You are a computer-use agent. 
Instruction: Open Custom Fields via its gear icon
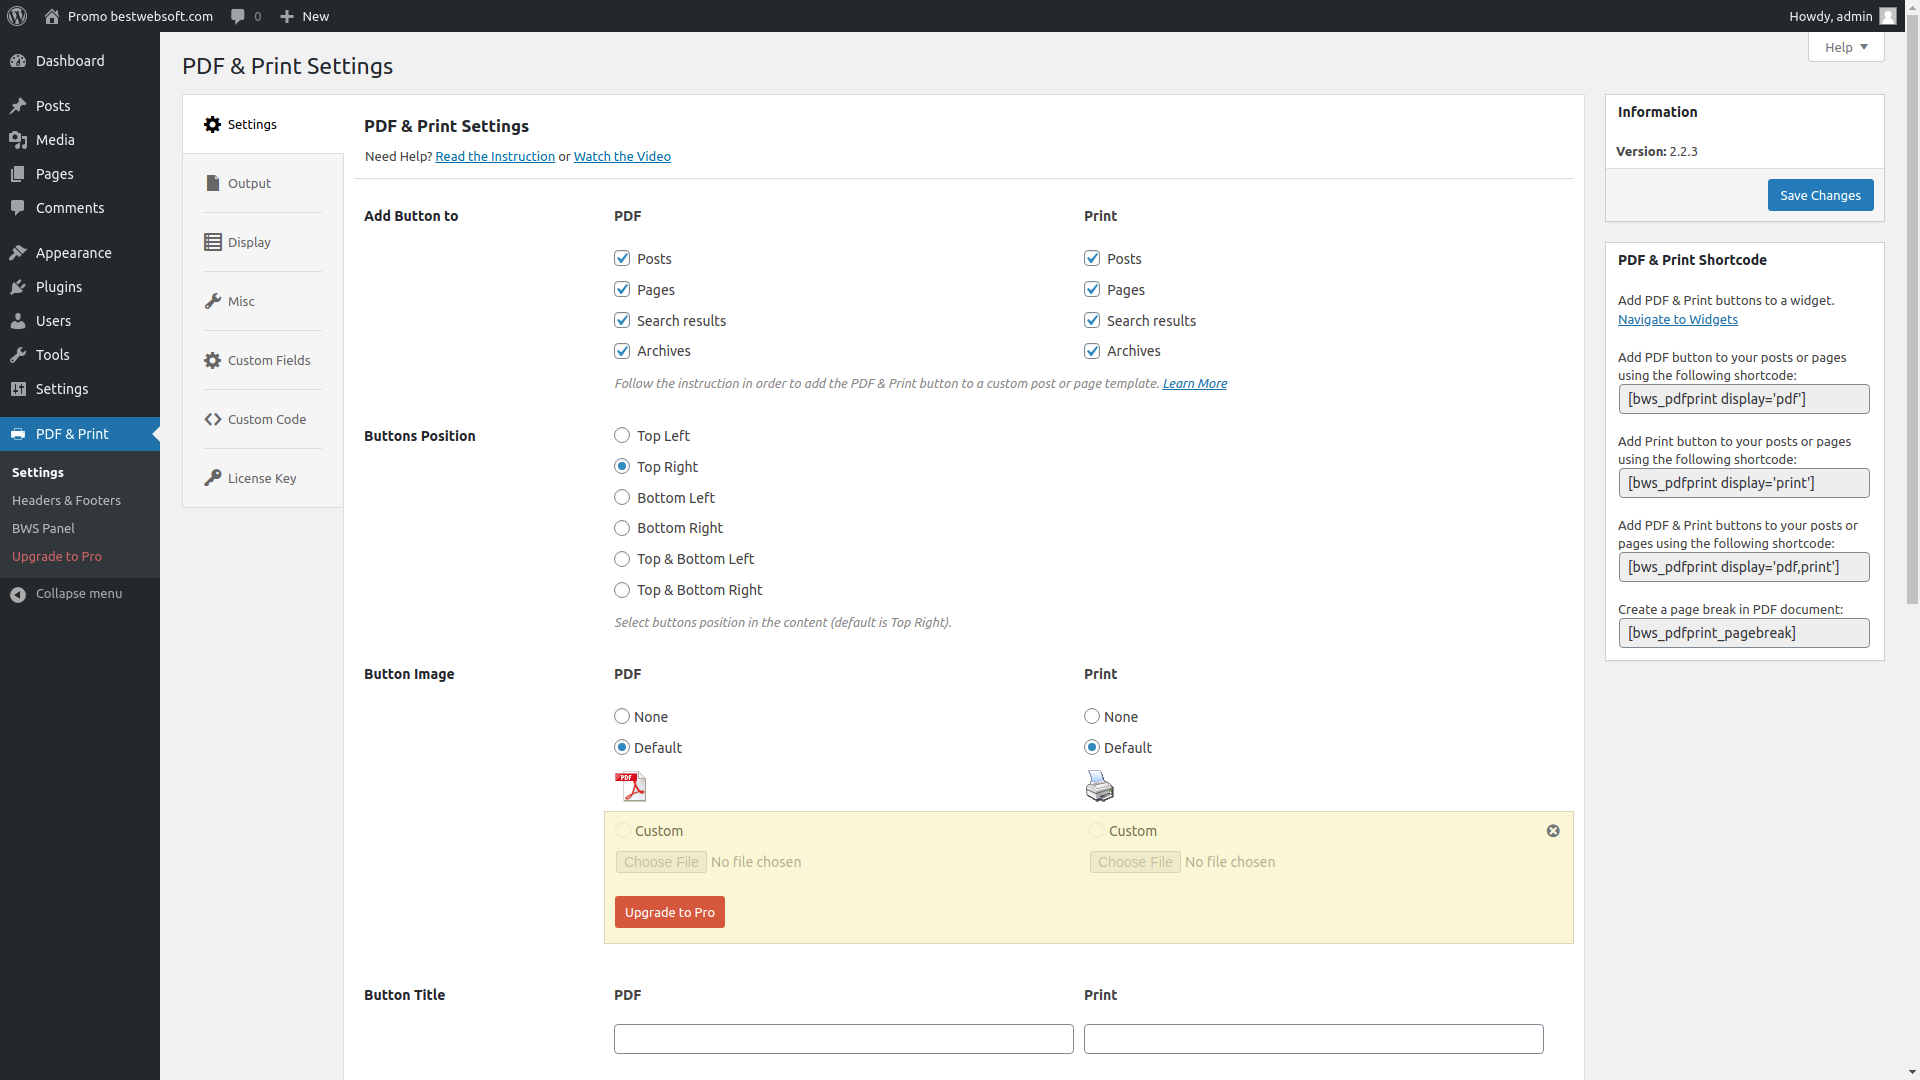[212, 360]
